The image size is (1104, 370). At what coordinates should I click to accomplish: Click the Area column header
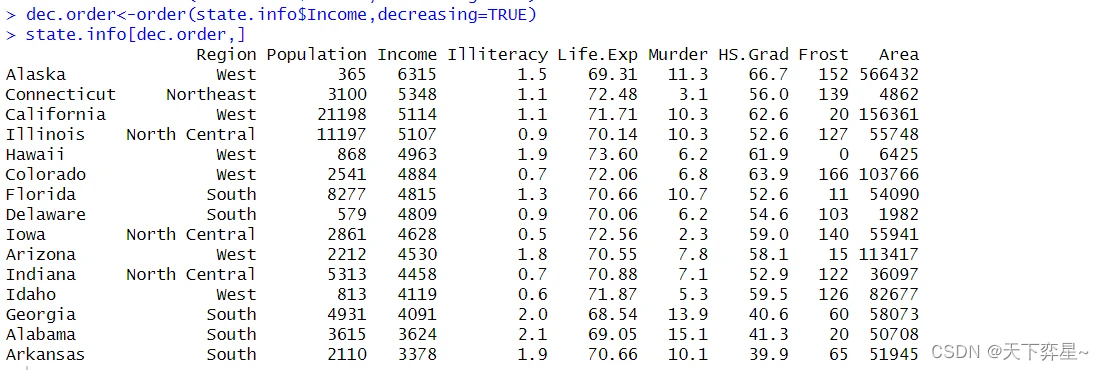click(x=899, y=55)
